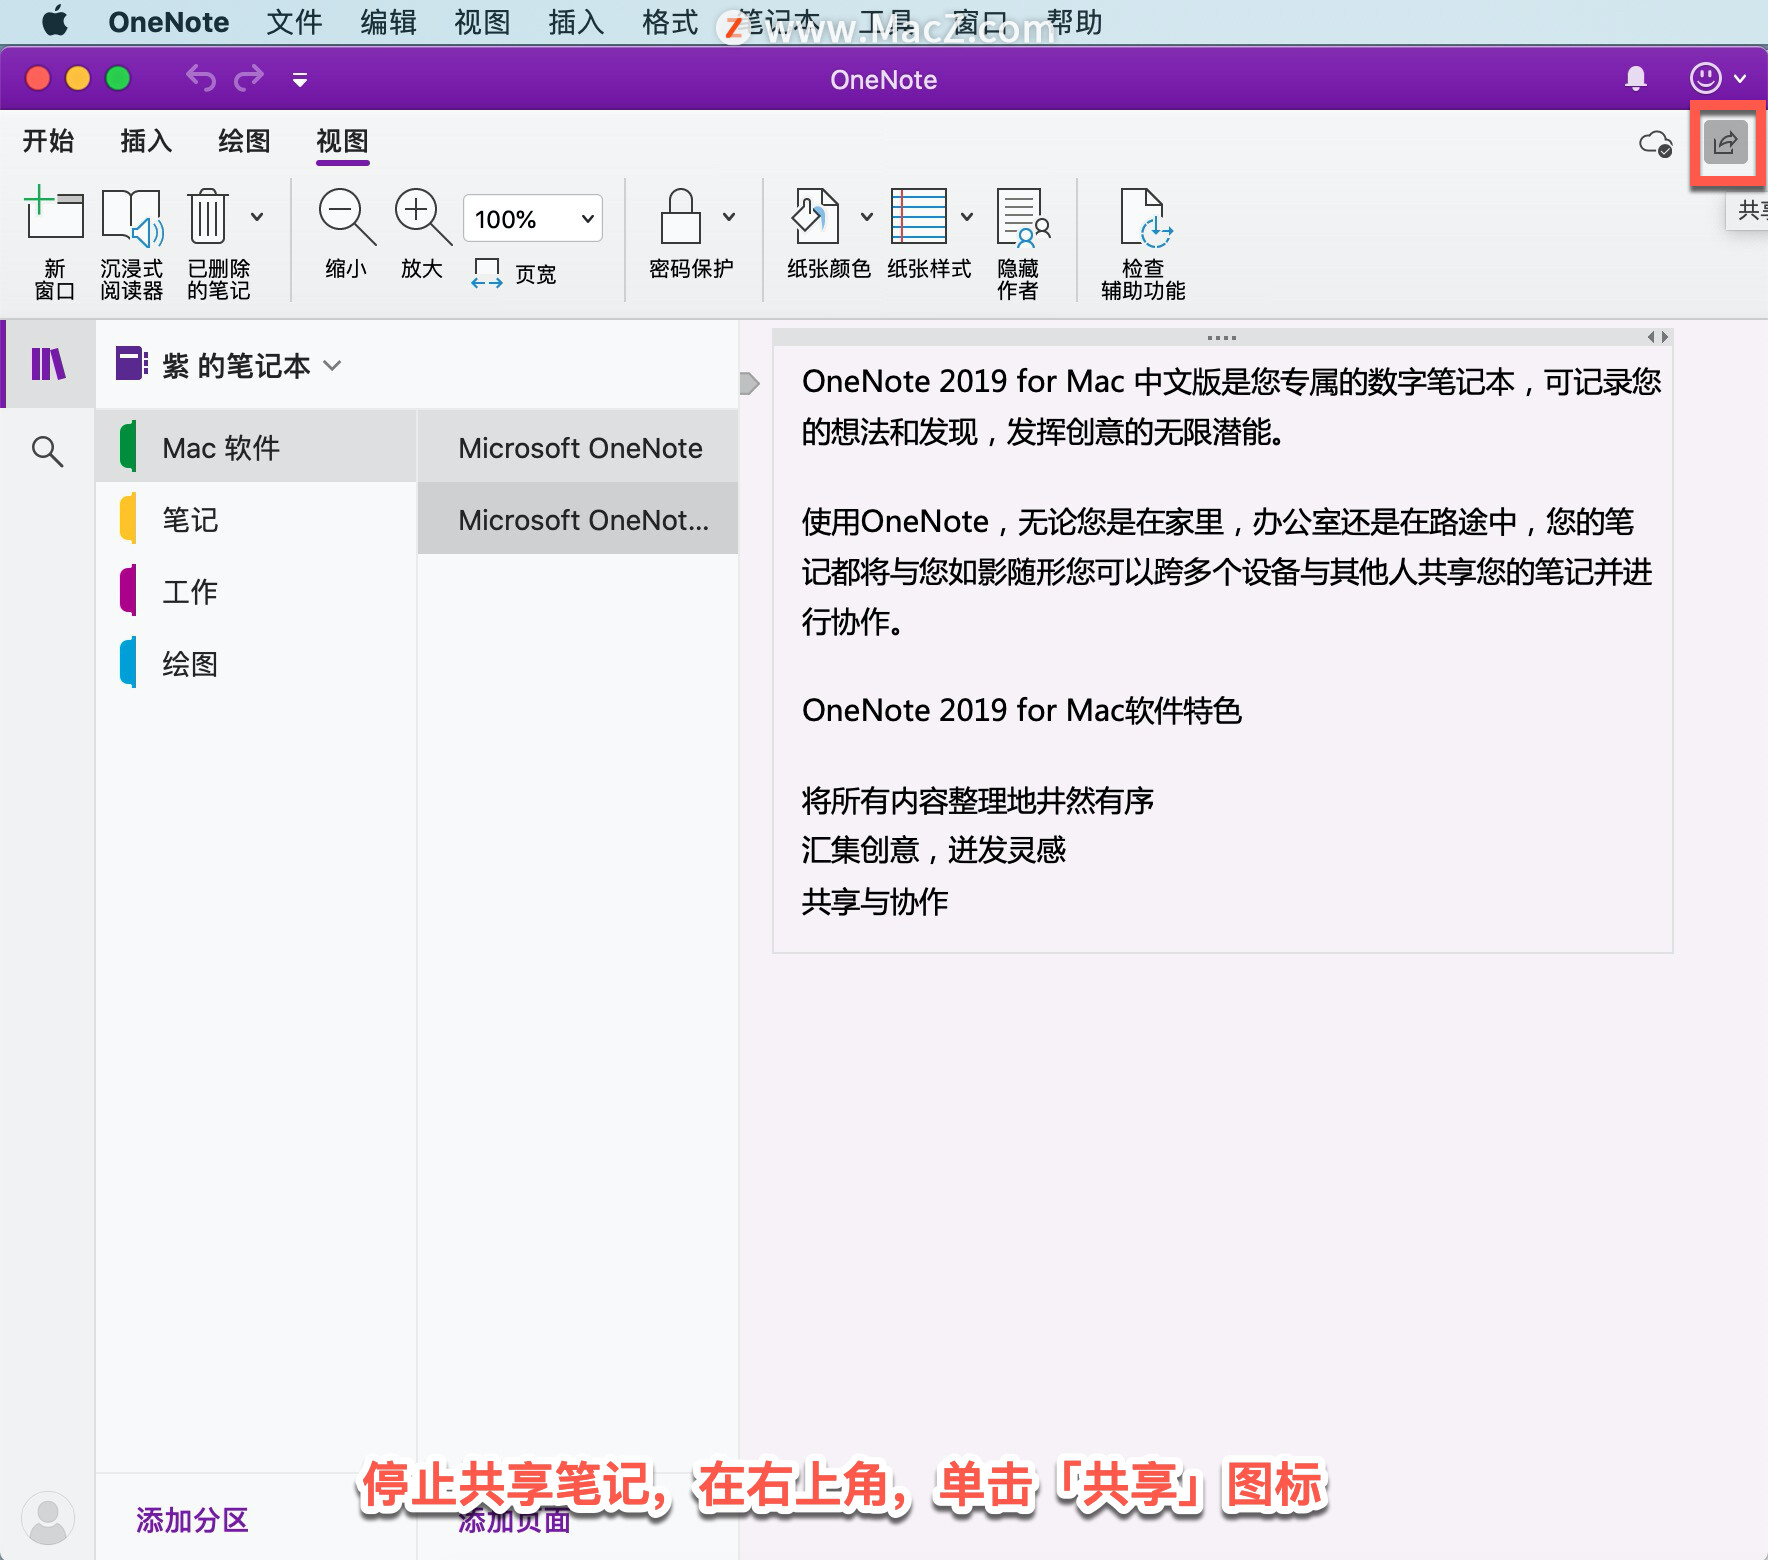
Task: Select the Mac 软件 section
Action: point(256,447)
